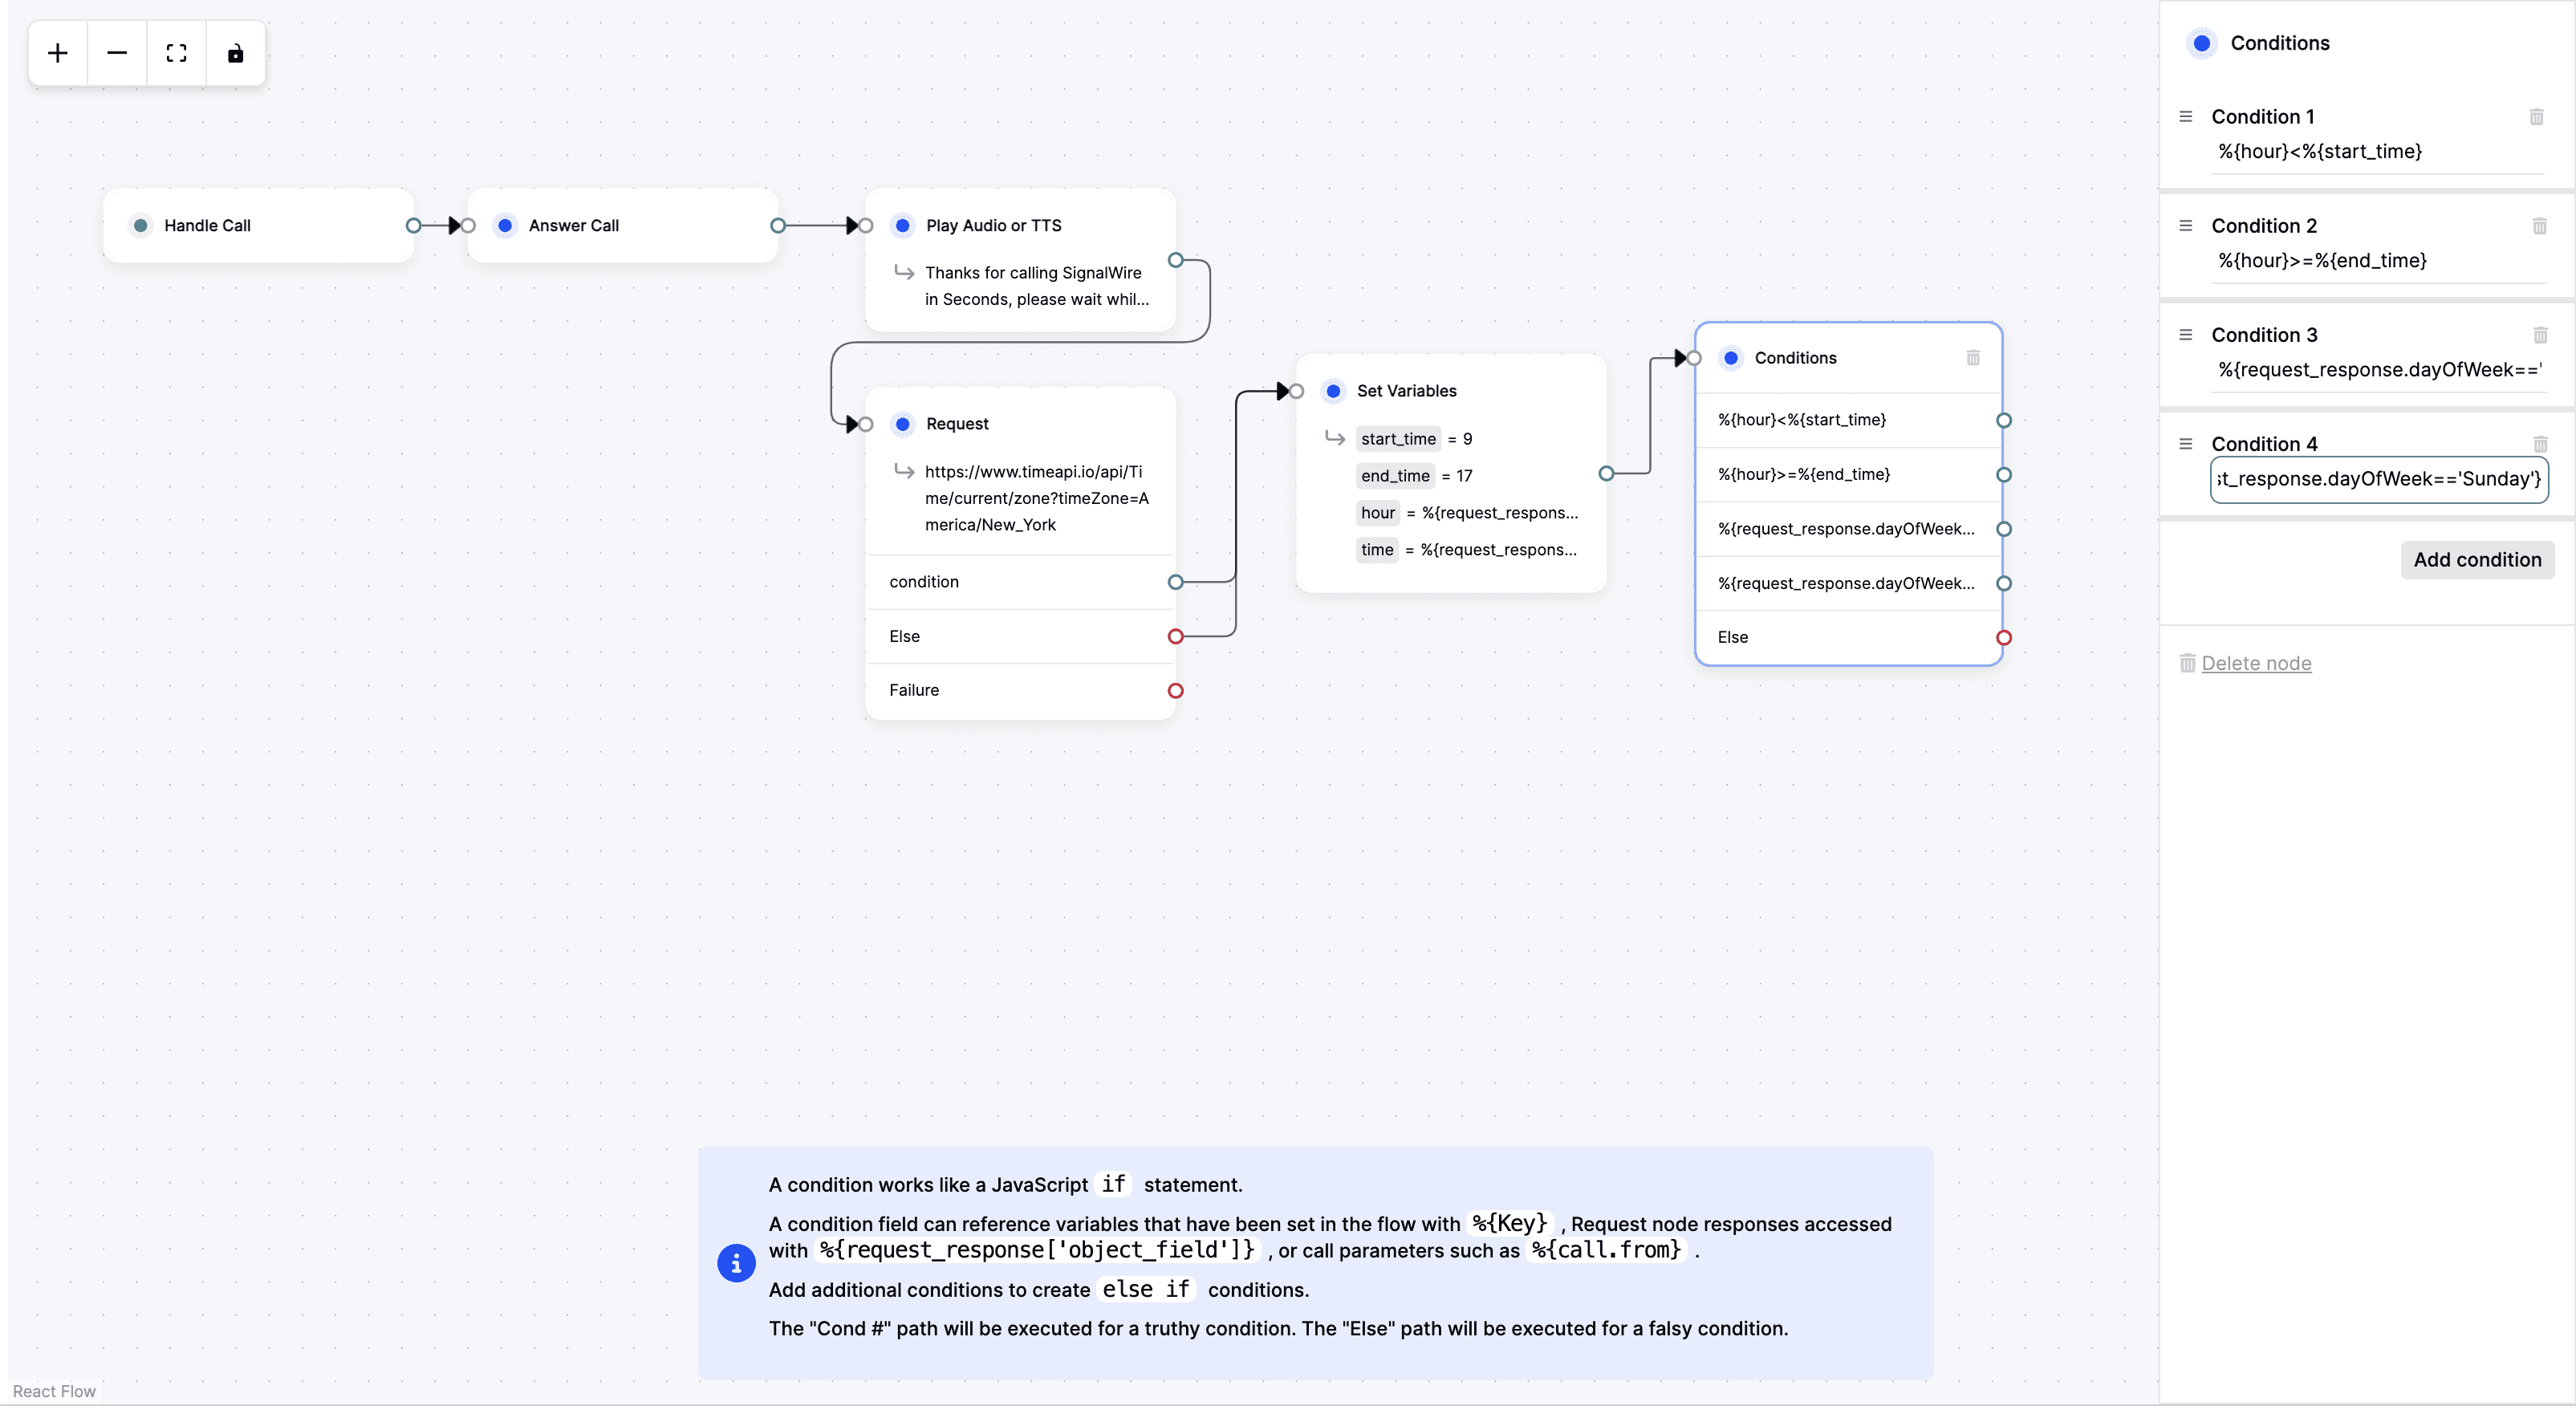2576x1414 pixels.
Task: Click the Else row in Conditions node
Action: (1848, 638)
